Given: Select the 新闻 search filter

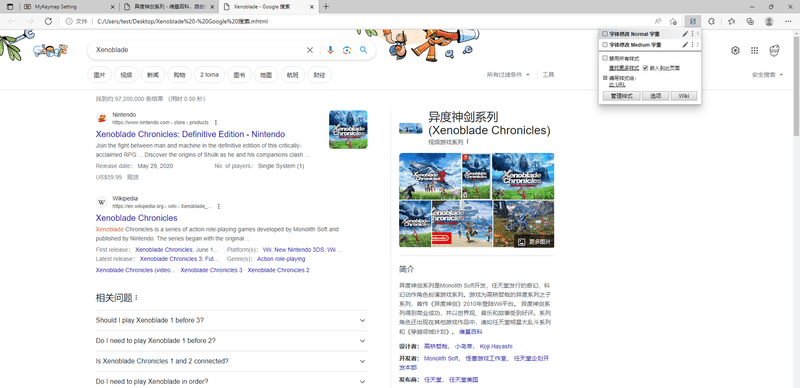Looking at the screenshot, I should tap(153, 75).
